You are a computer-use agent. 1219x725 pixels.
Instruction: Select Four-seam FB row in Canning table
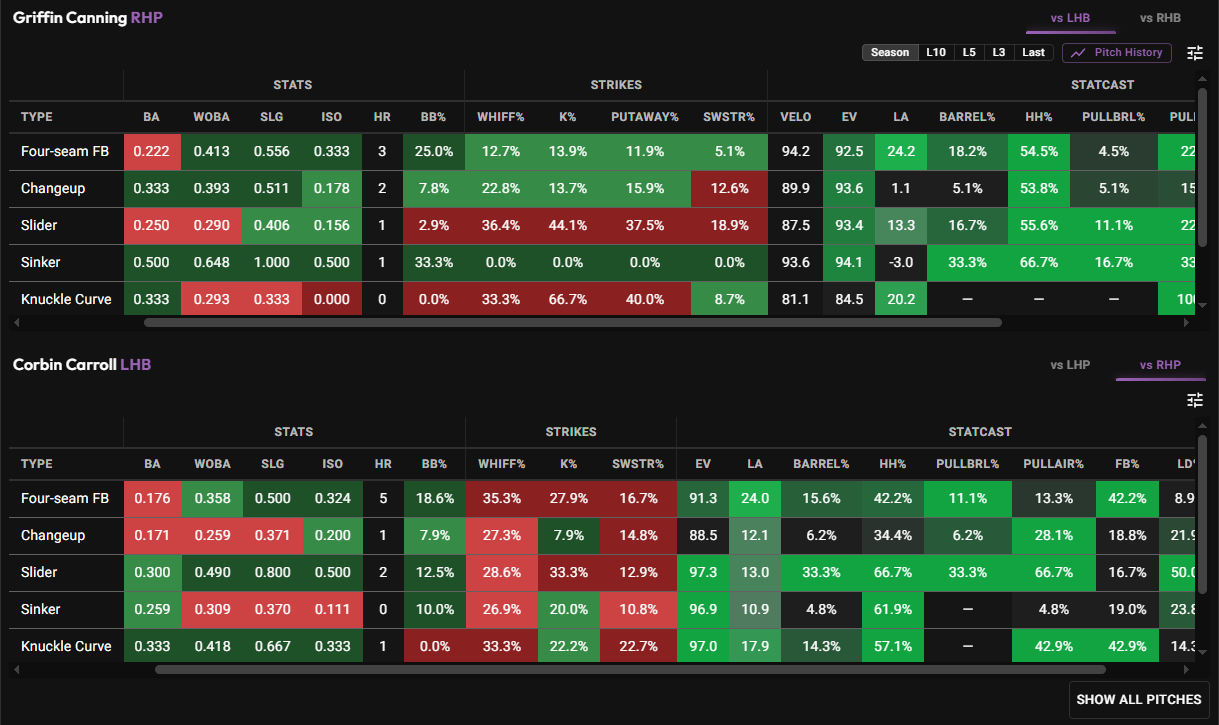pos(602,152)
